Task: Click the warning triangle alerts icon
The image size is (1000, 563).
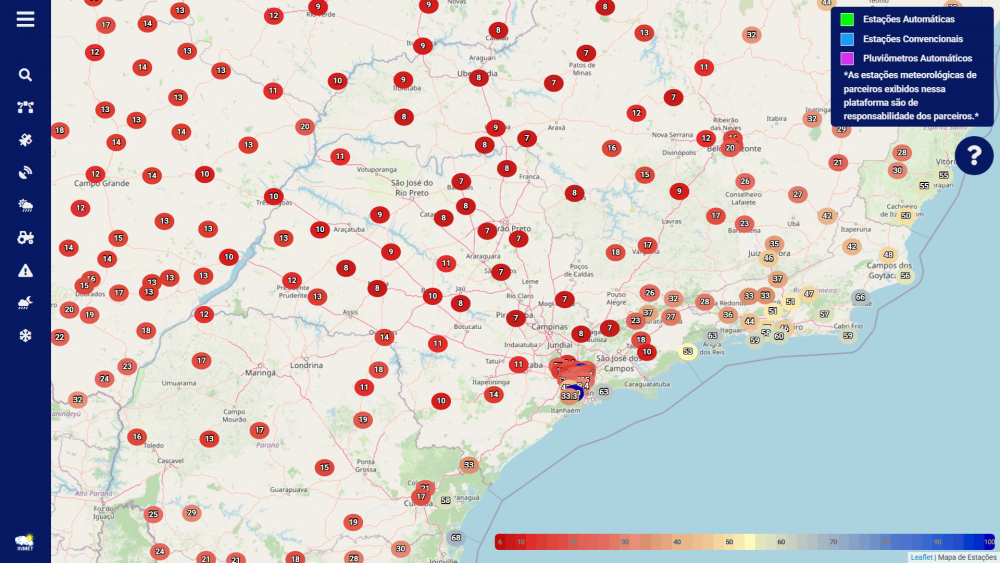Action: coord(25,271)
